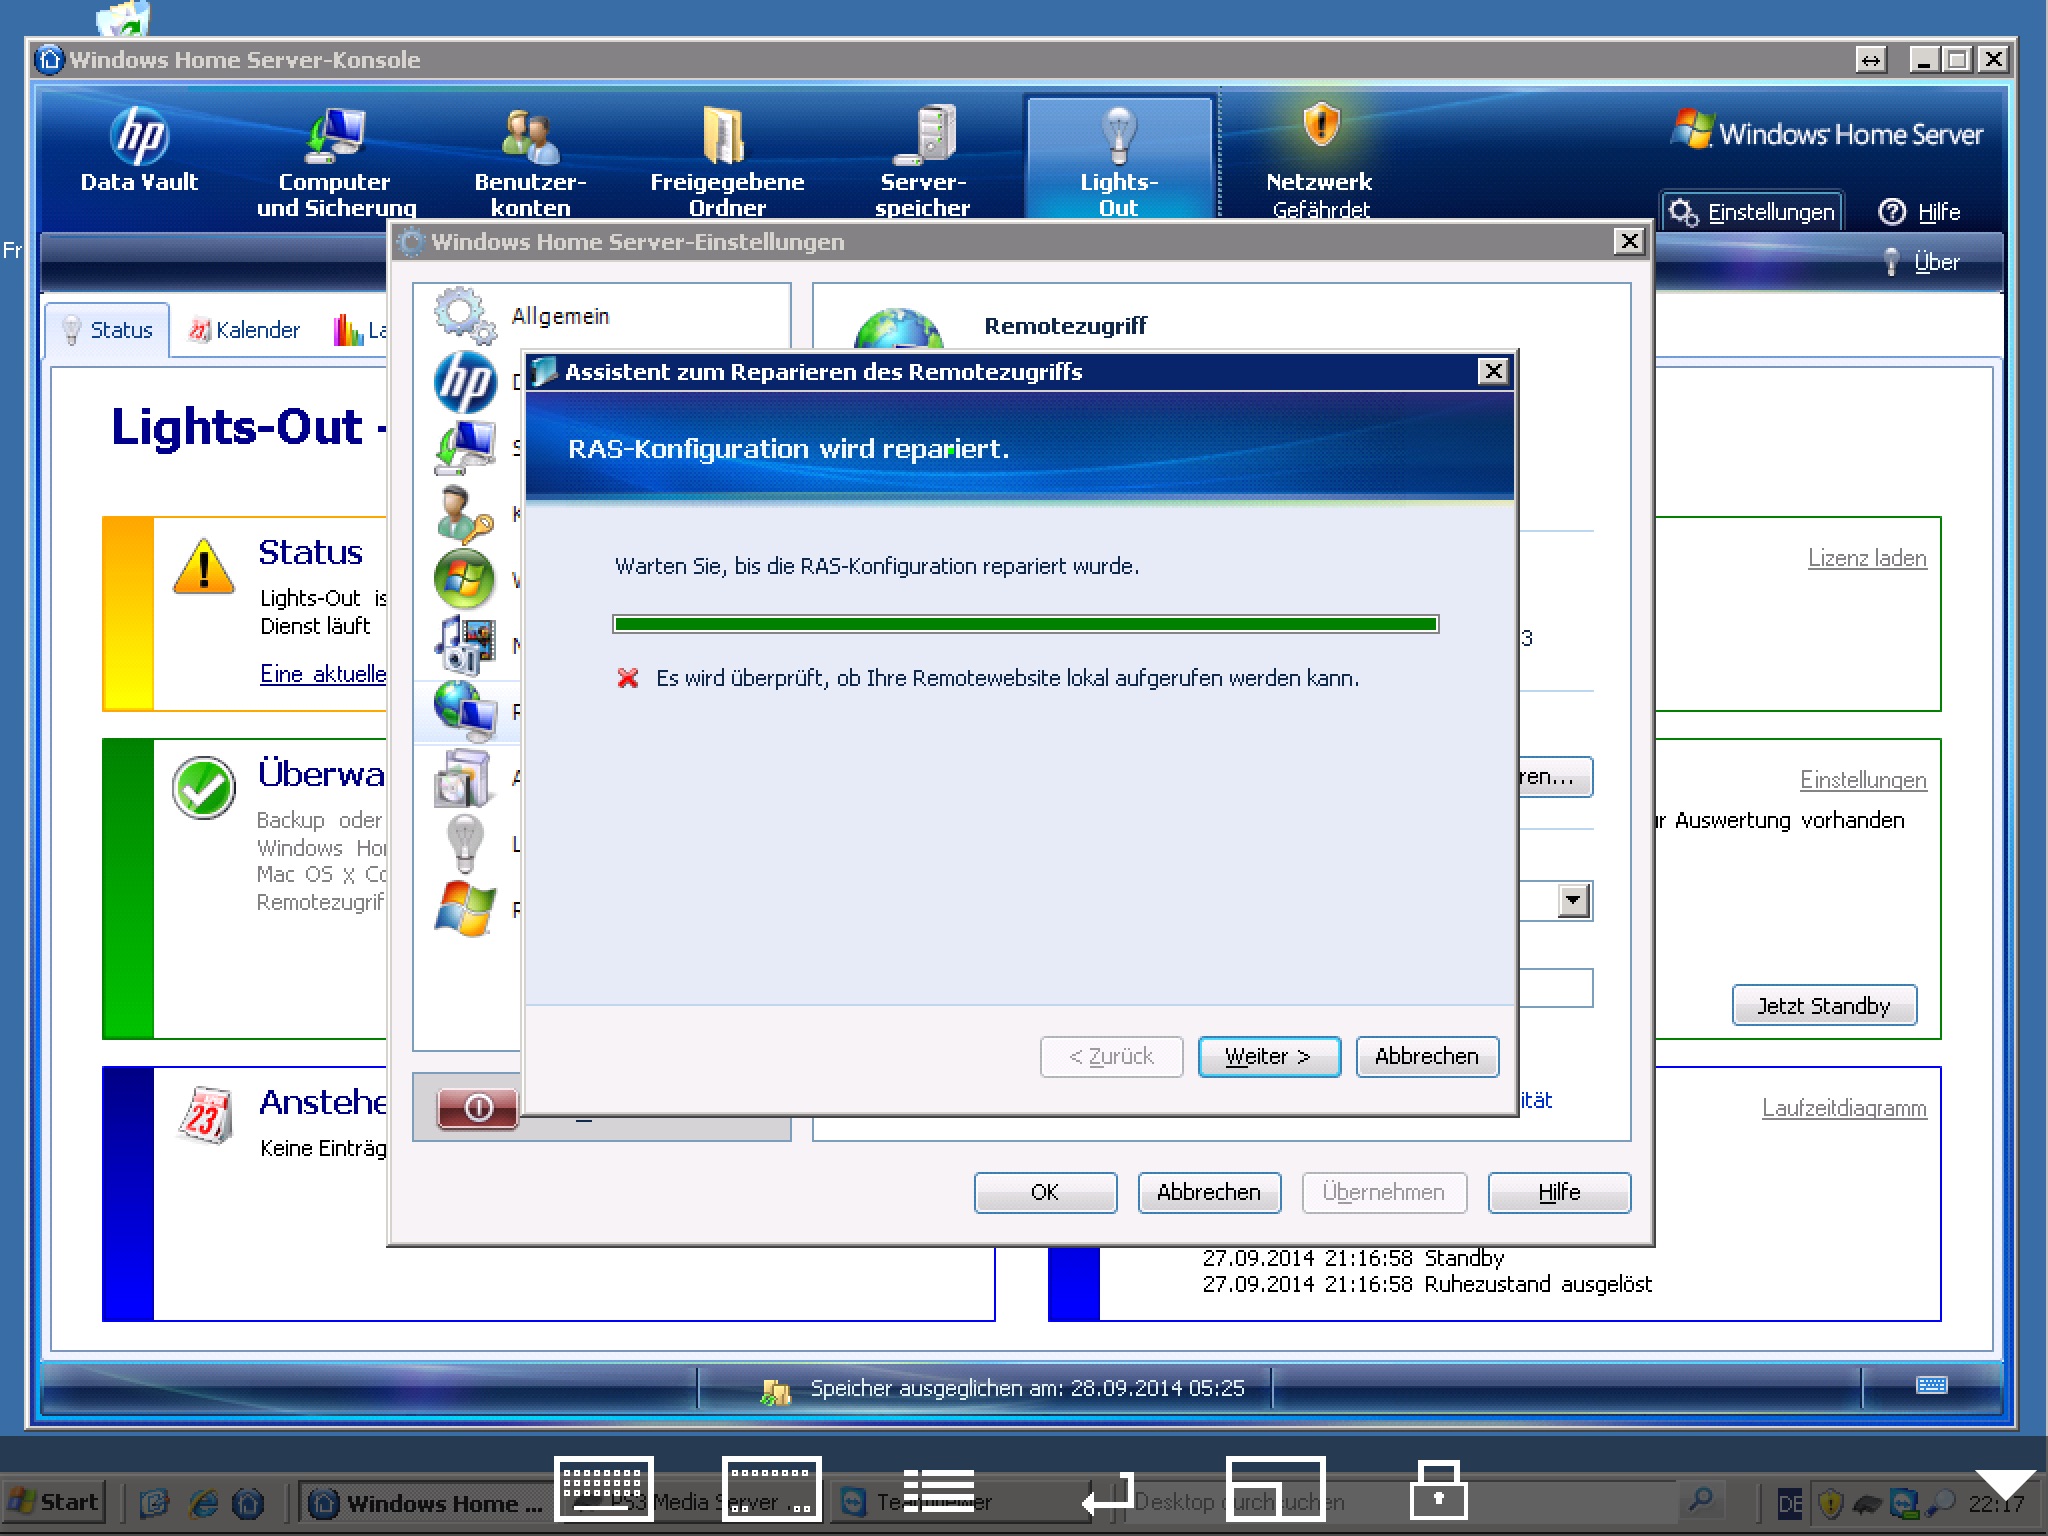The height and width of the screenshot is (1536, 2048).
Task: Click the red X failure icon
Action: (x=628, y=679)
